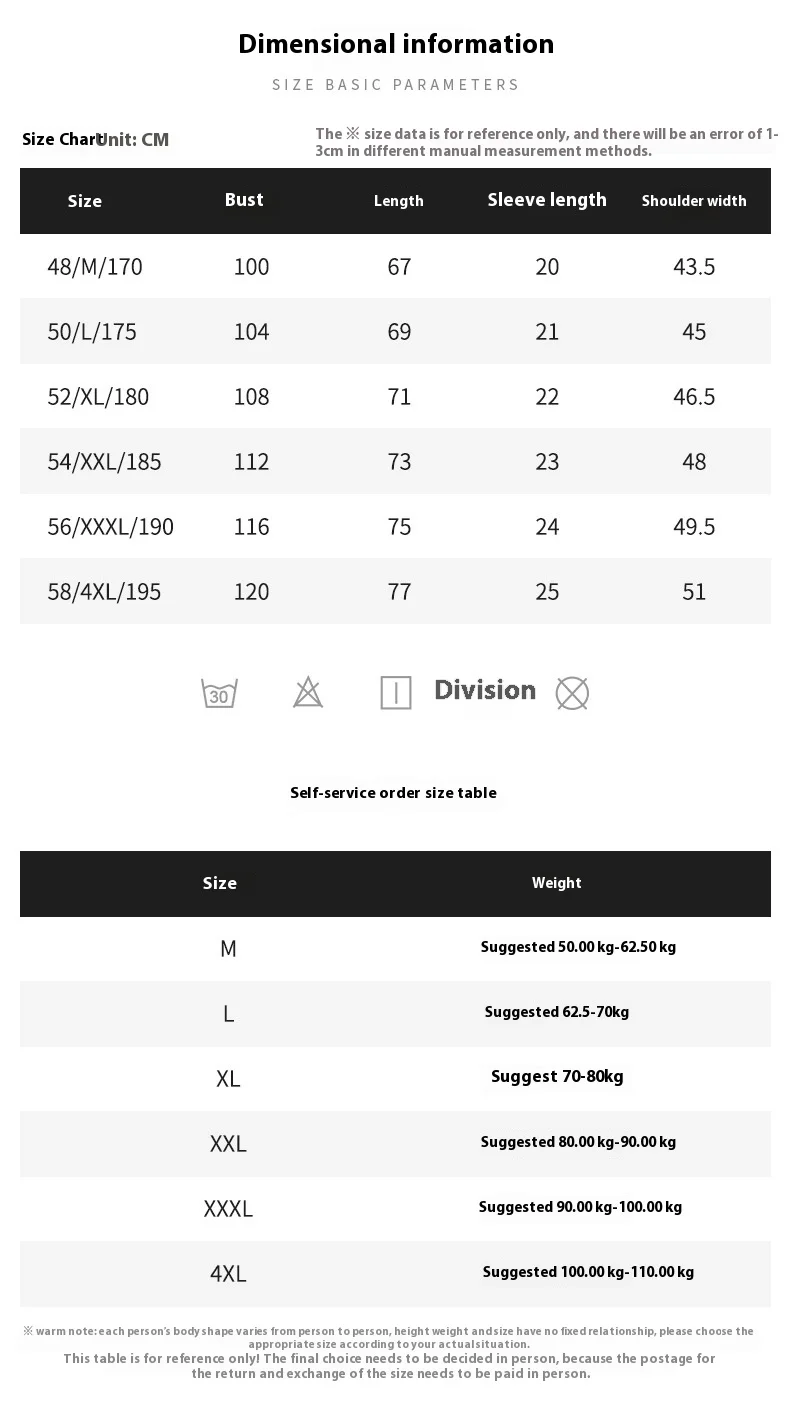
Task: Click the Shoulder width column header
Action: [694, 201]
